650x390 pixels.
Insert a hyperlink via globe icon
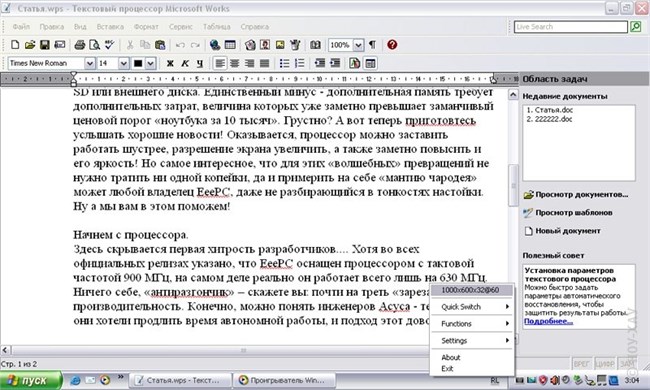215,45
